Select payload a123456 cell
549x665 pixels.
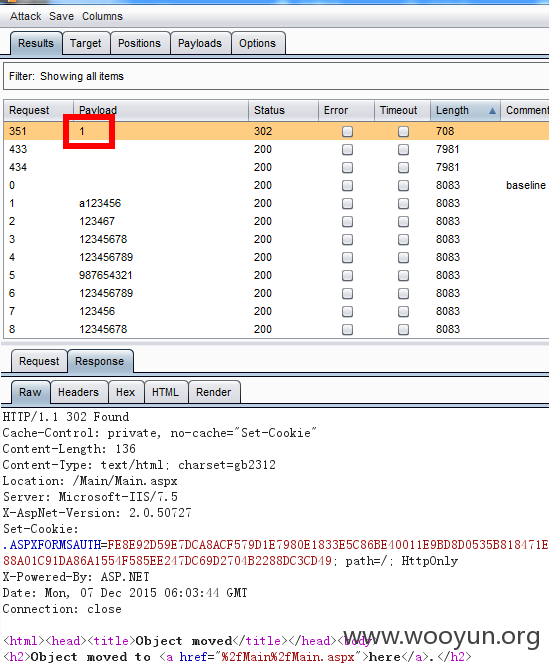tap(100, 203)
